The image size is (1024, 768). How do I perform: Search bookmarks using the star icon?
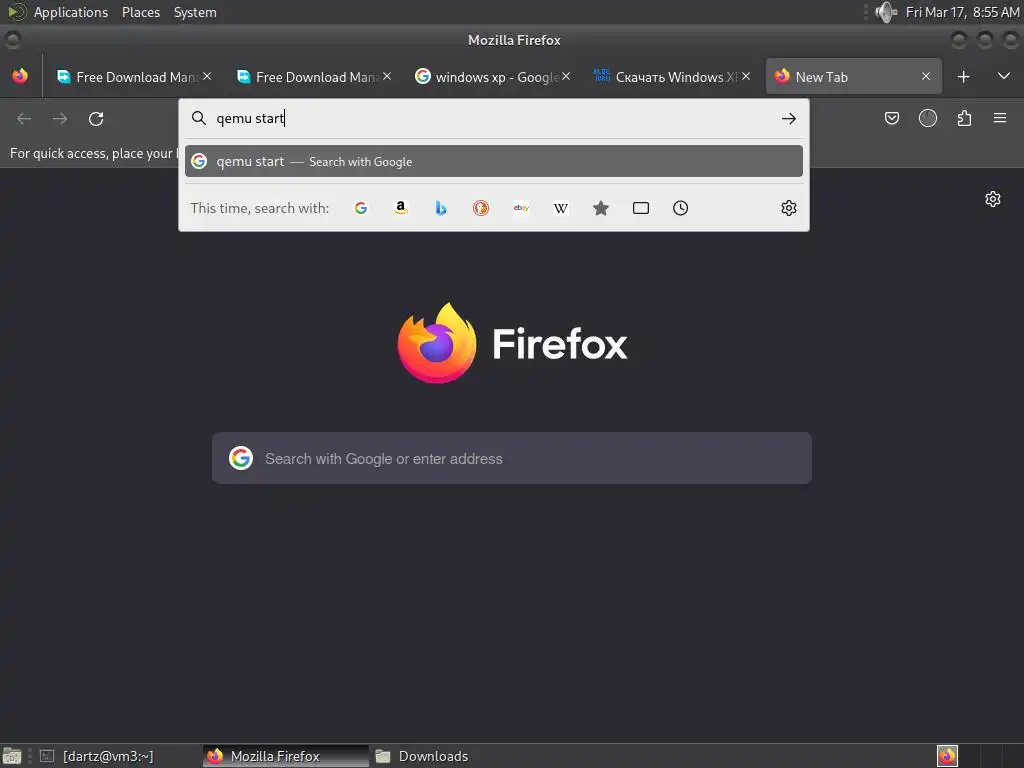[601, 208]
